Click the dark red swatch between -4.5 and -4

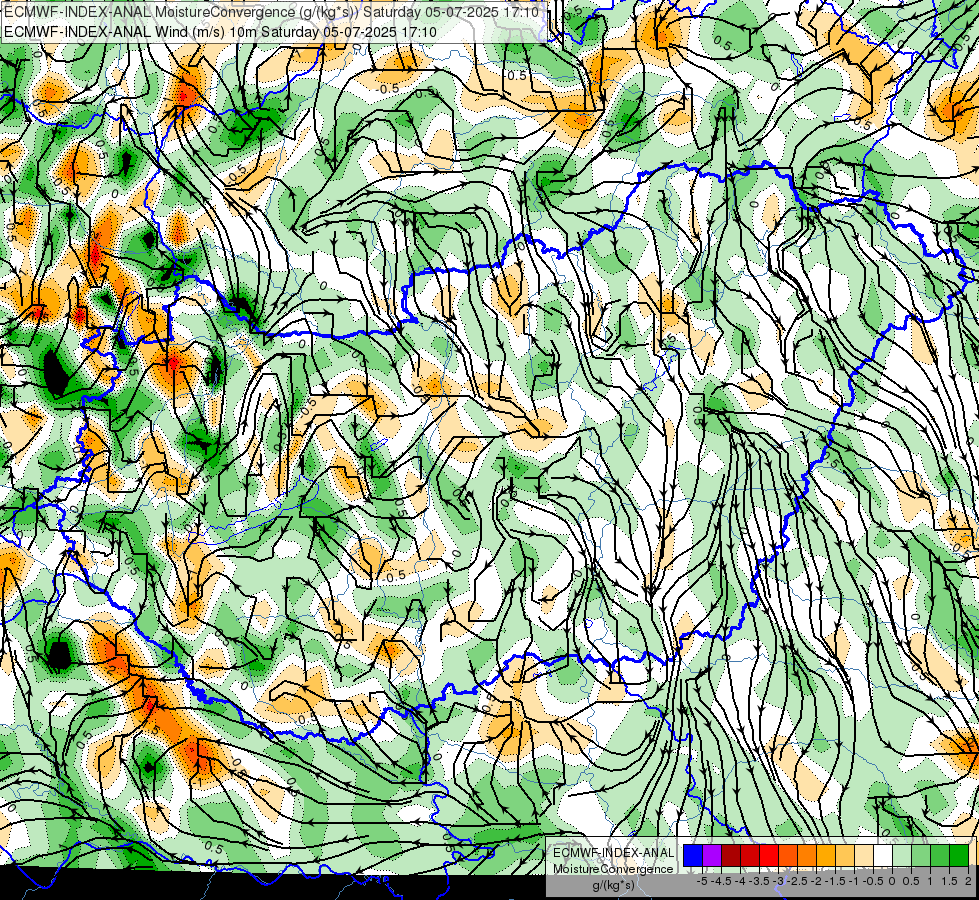pos(731,856)
